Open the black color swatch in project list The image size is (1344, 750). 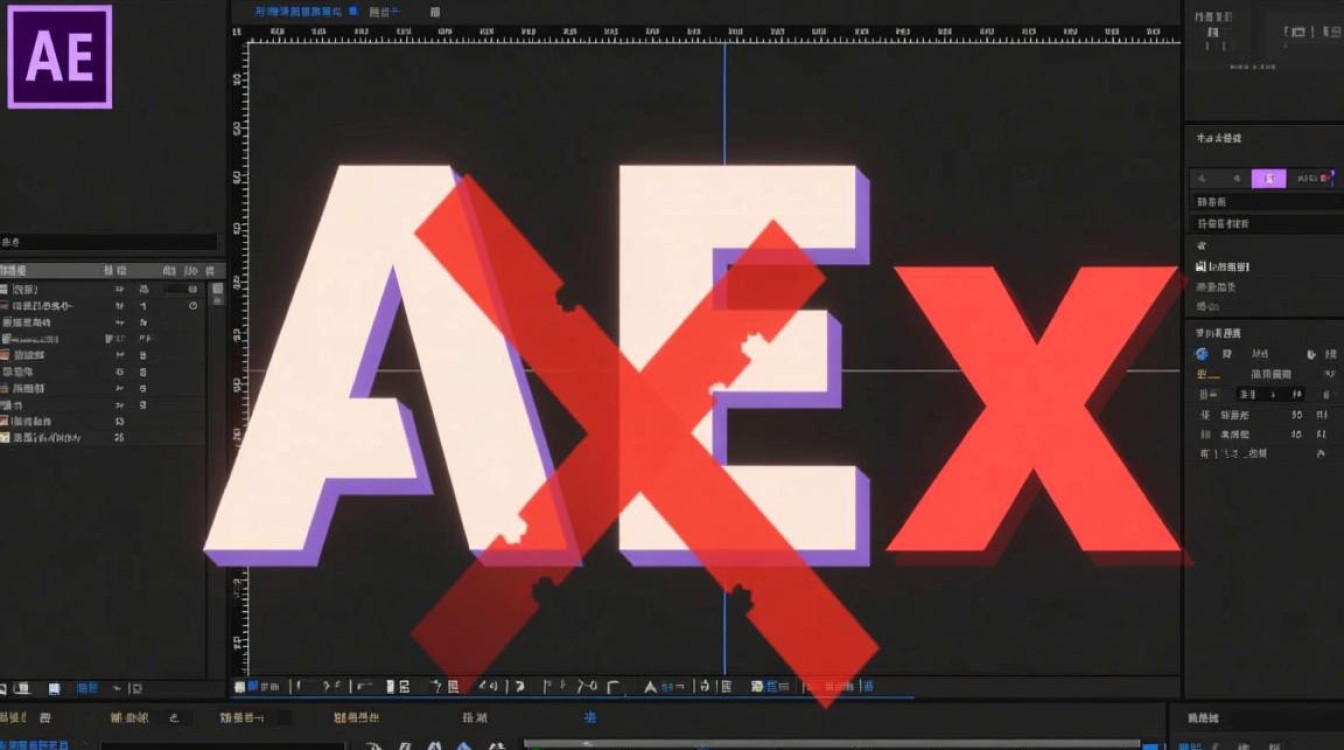point(176,289)
